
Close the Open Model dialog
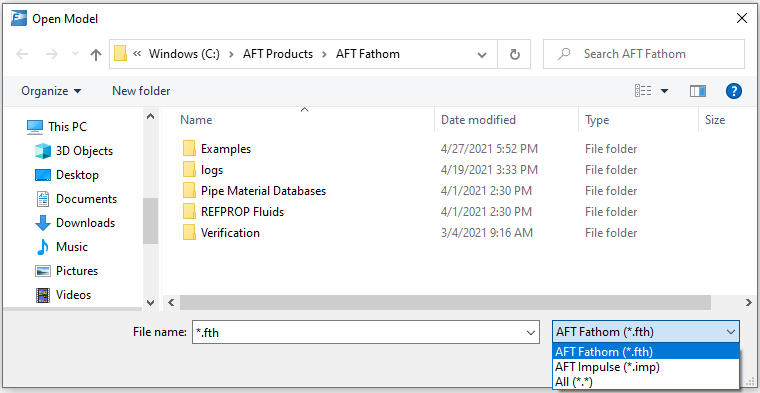coord(742,18)
